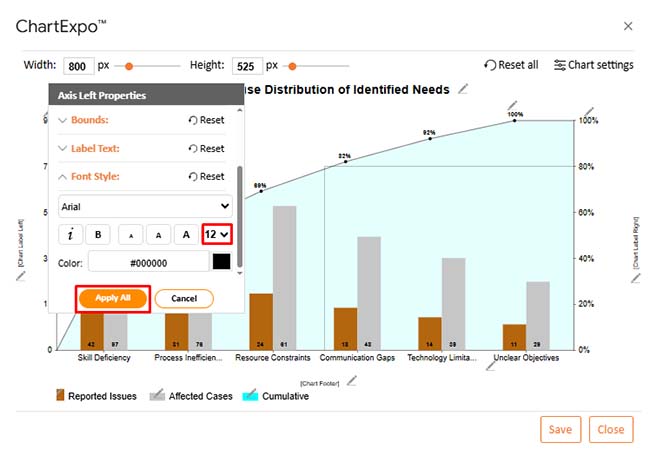Reset the Bounds section
650x469 pixels.
(206, 121)
